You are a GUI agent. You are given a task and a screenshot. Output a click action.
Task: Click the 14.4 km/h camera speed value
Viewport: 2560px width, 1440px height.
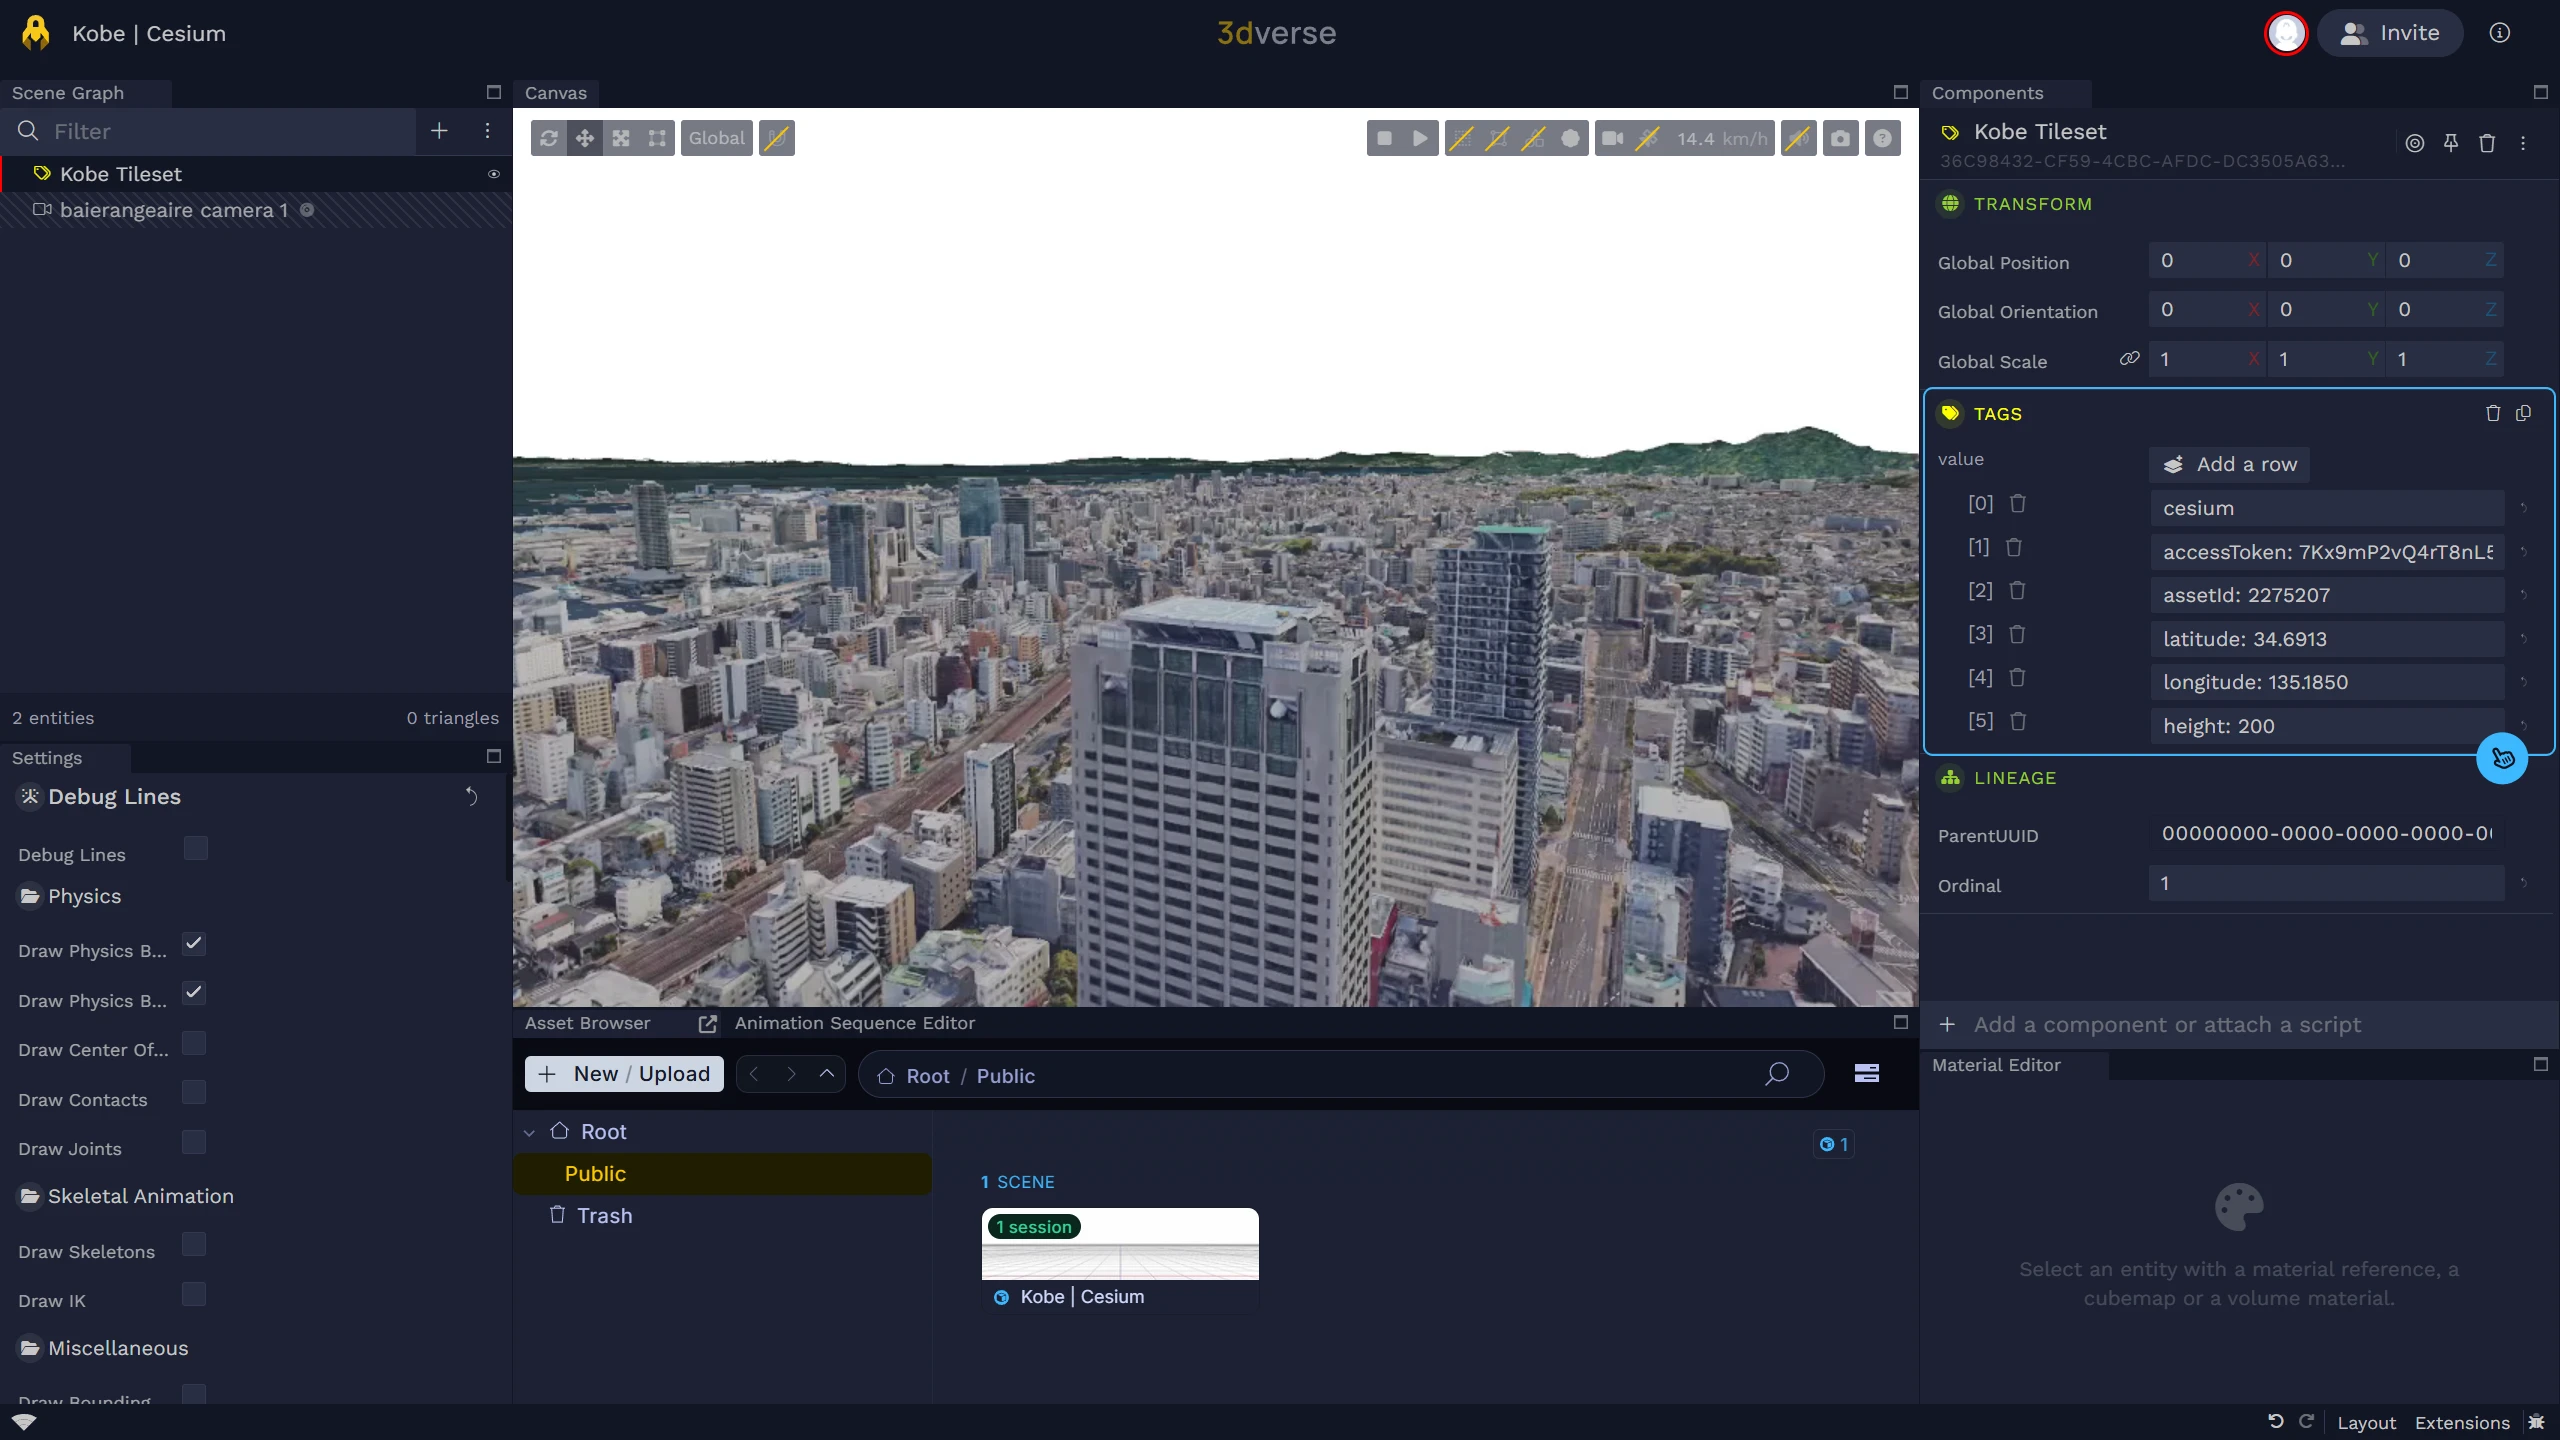[1722, 139]
